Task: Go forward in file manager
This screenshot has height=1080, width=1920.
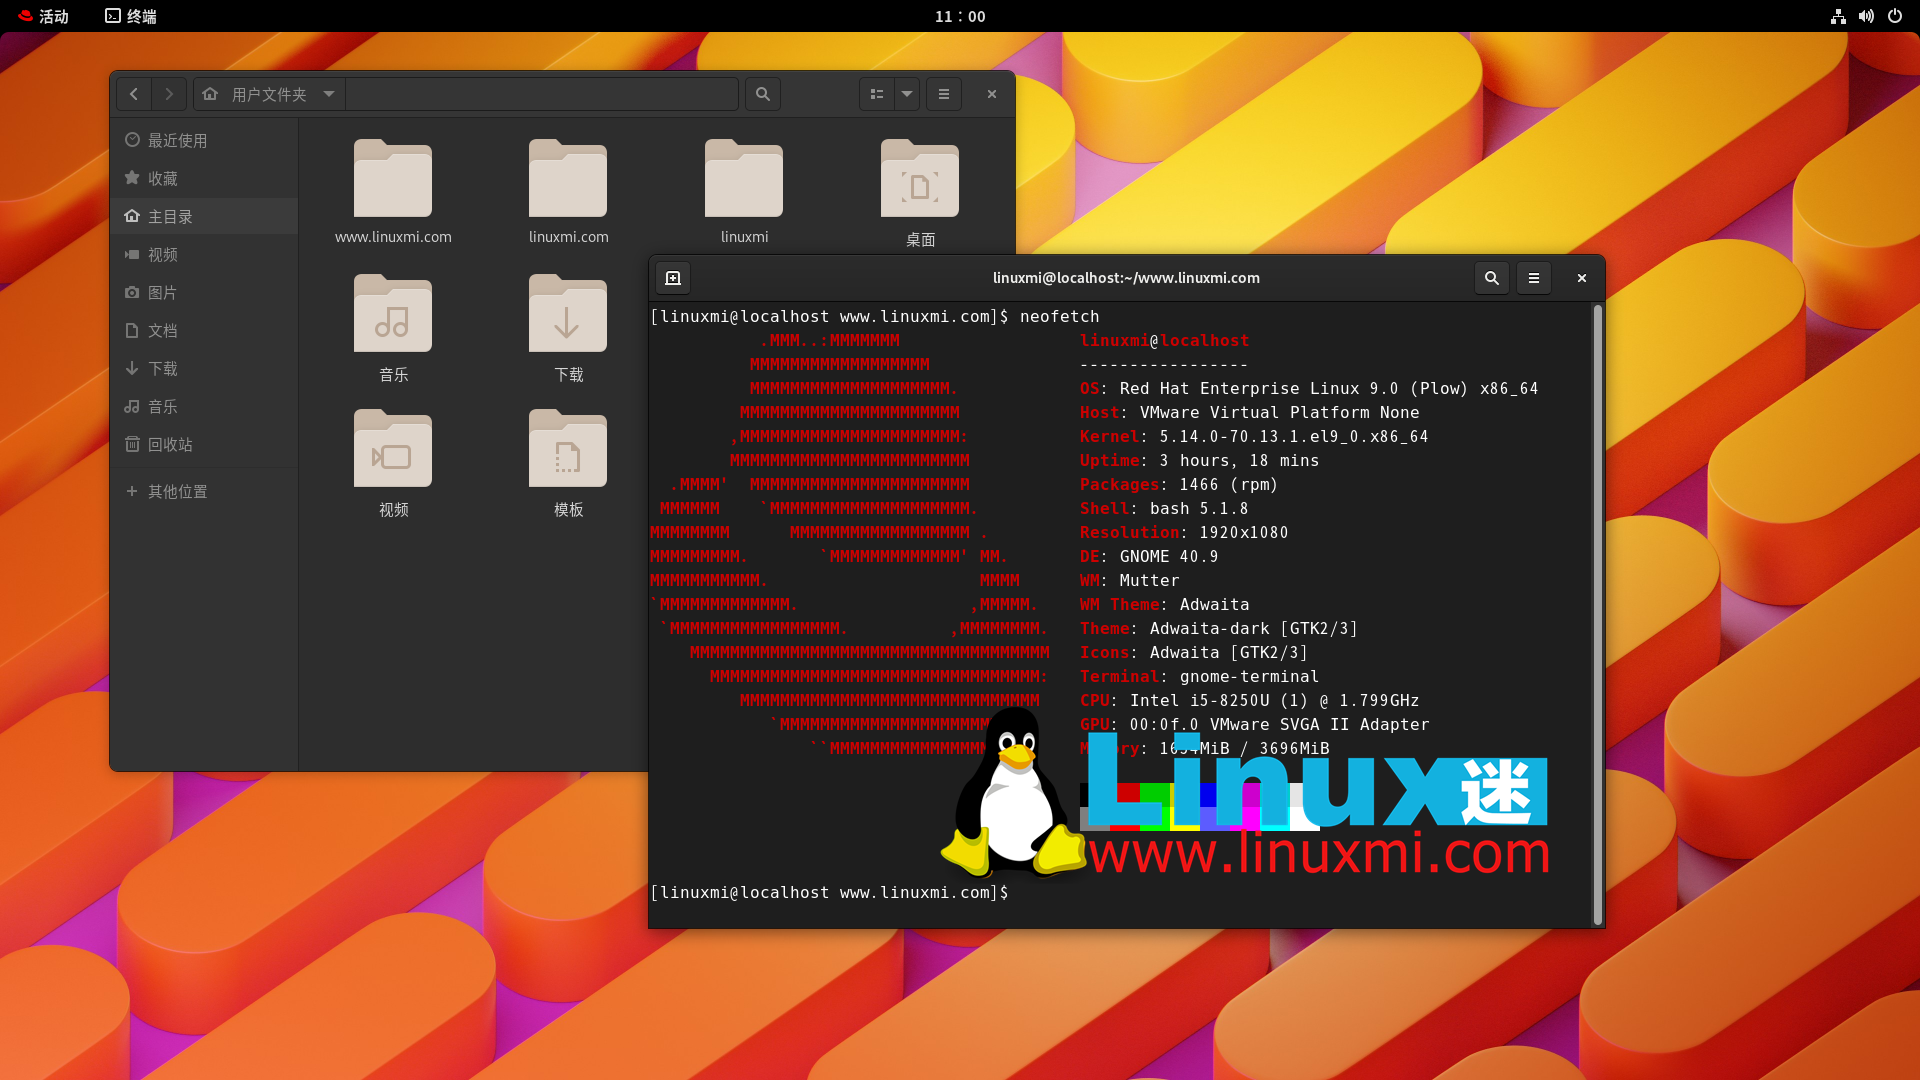Action: click(169, 94)
